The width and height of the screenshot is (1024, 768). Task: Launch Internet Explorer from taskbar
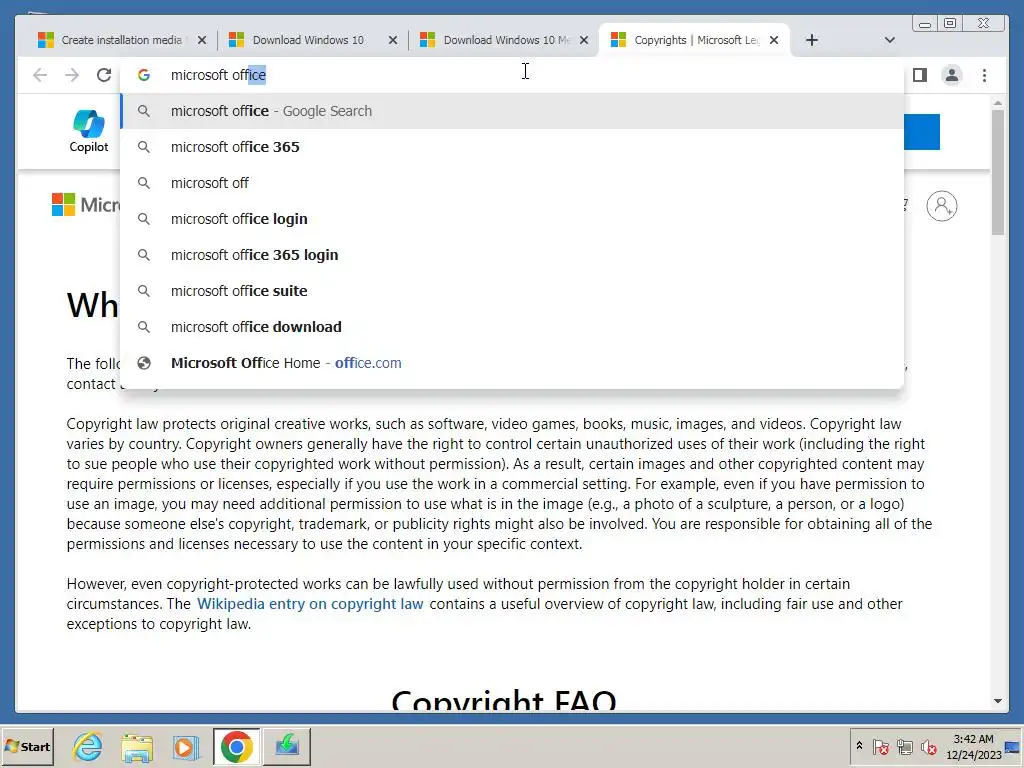pos(87,746)
